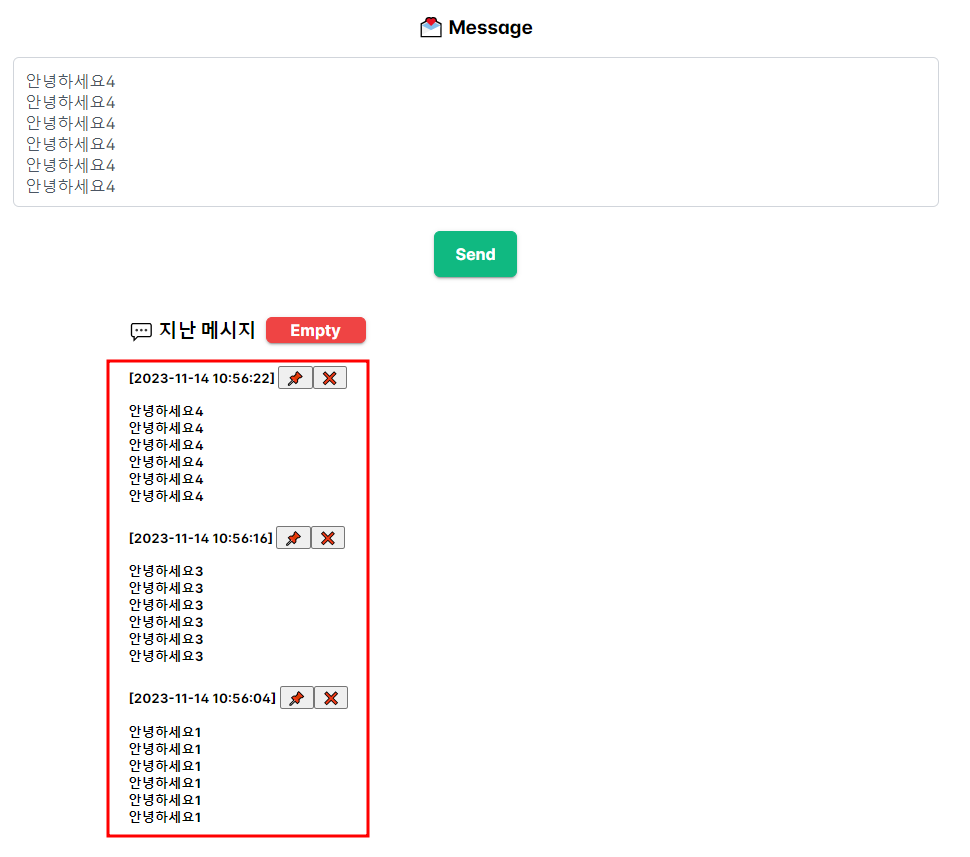
Task: Delete the message from 10:56:16
Action: tap(328, 538)
